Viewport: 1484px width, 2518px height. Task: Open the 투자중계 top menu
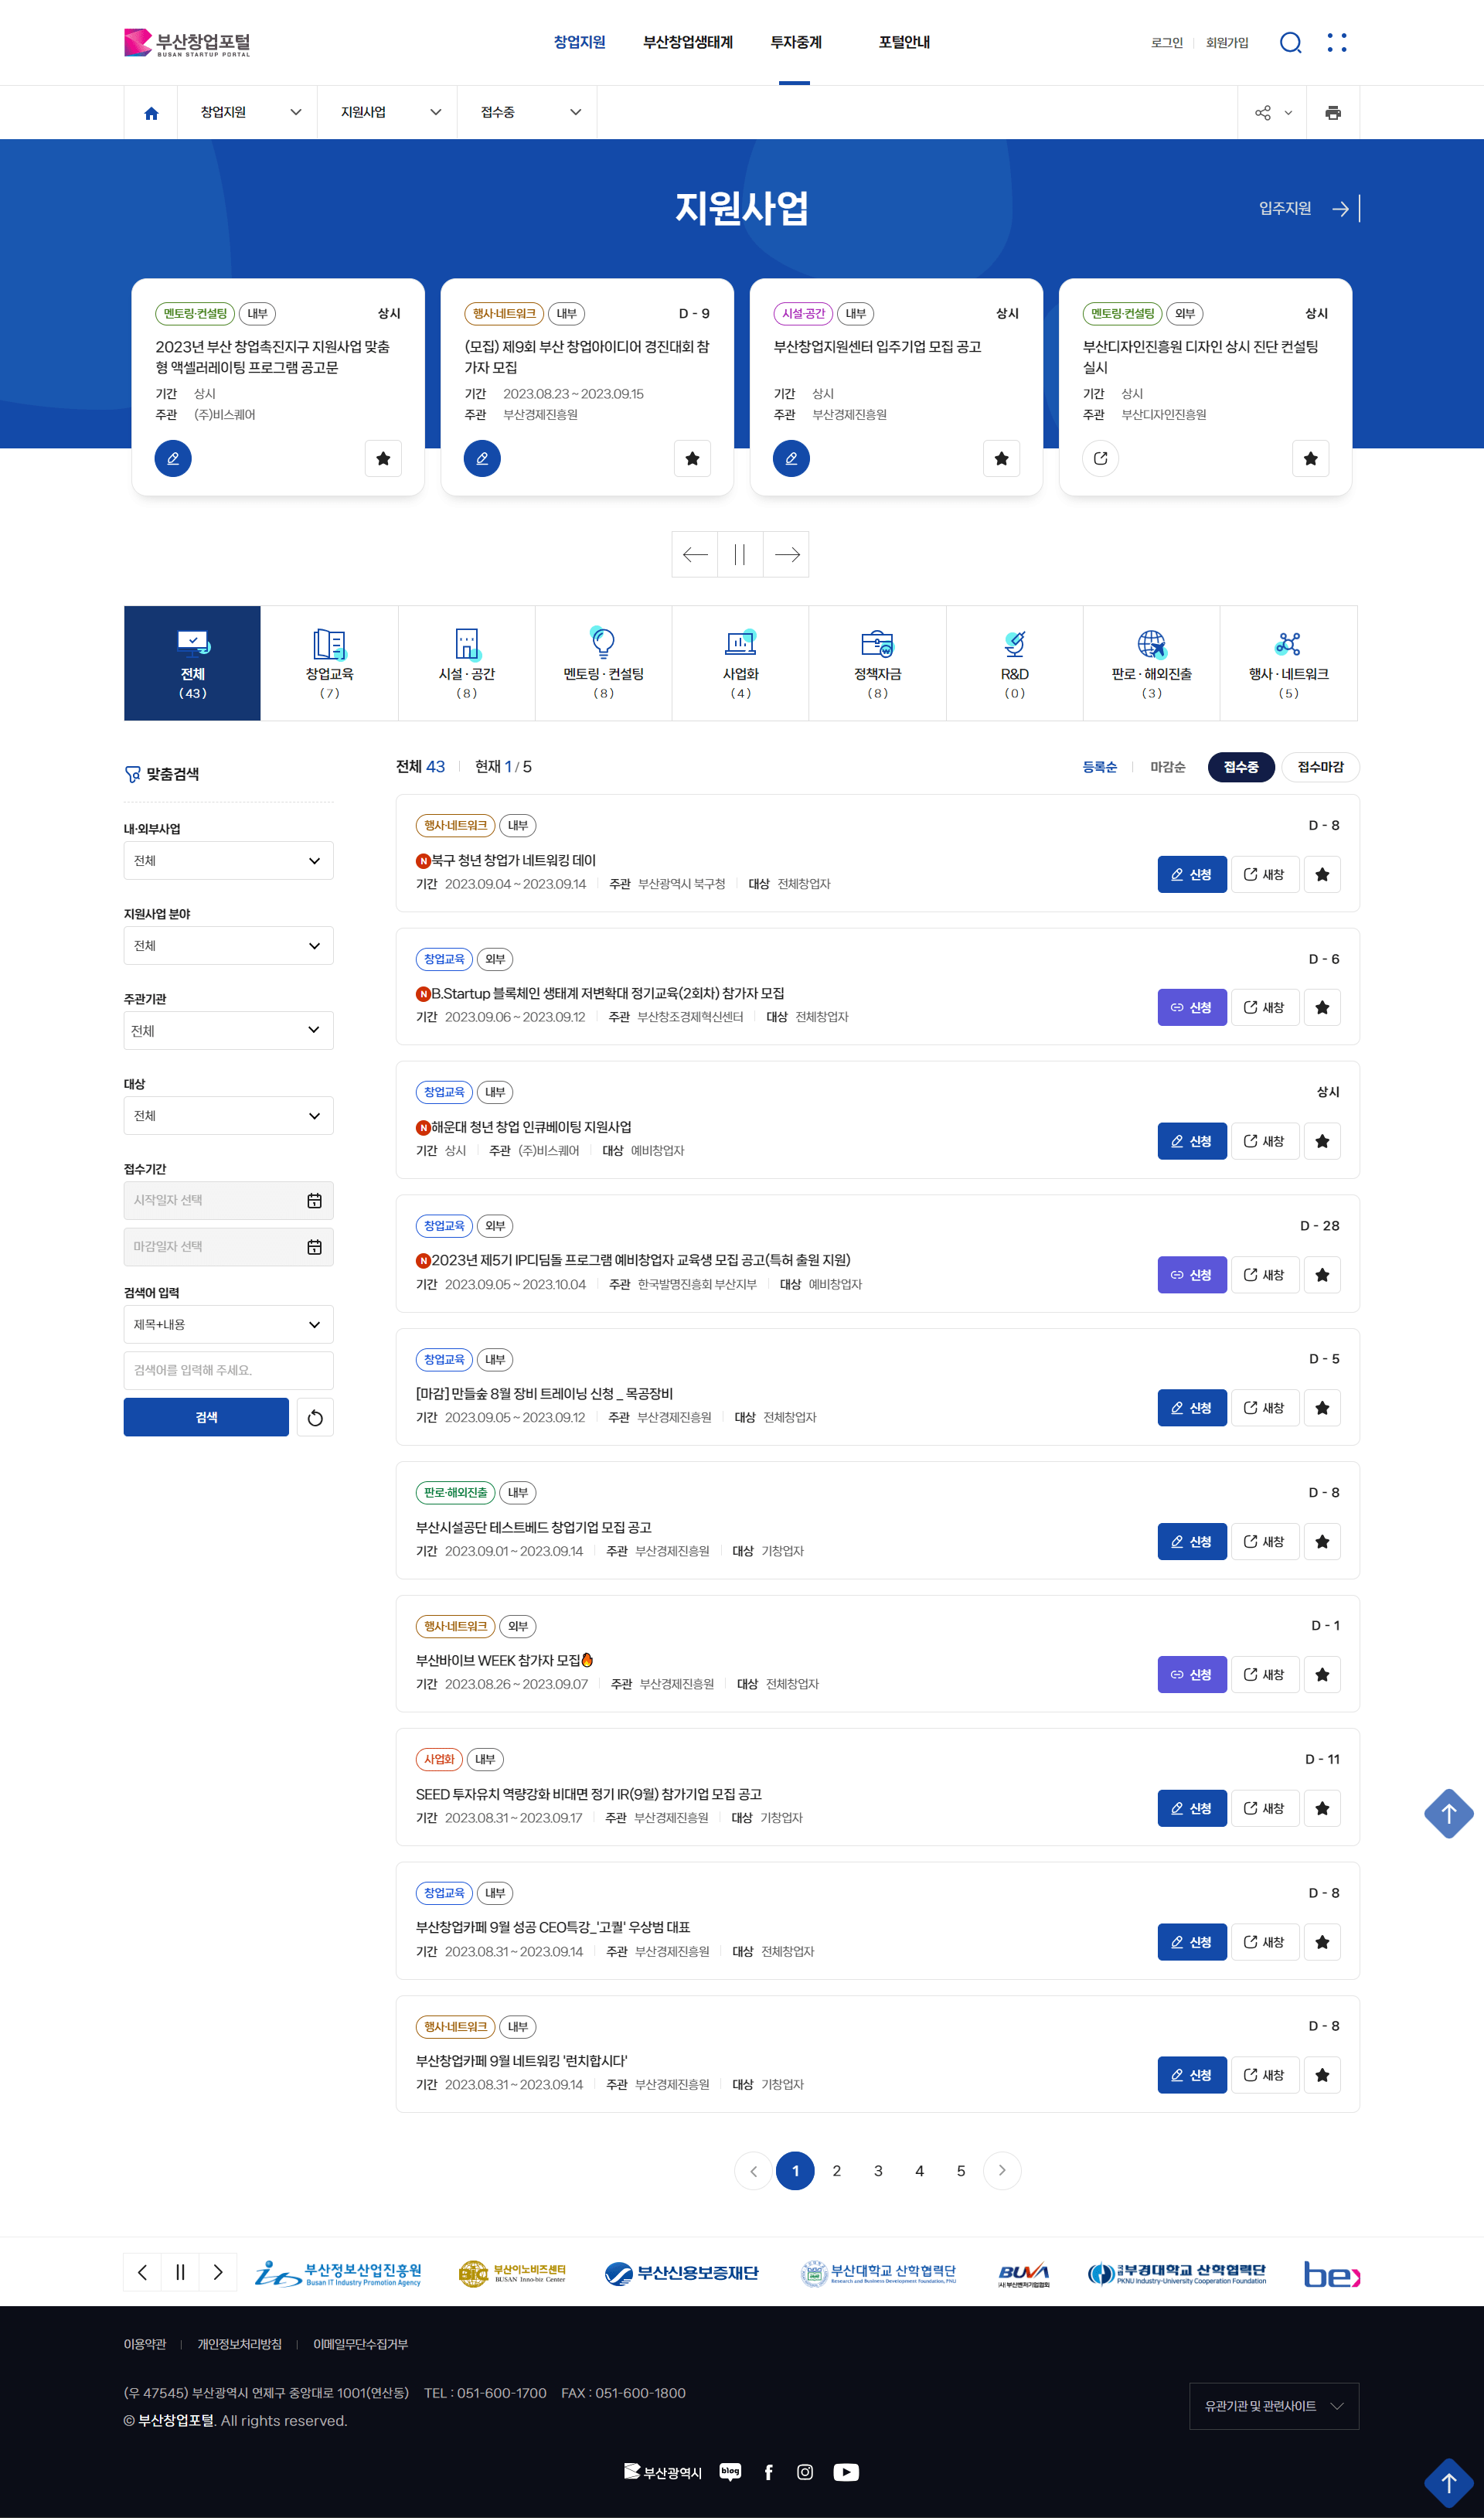(x=795, y=42)
